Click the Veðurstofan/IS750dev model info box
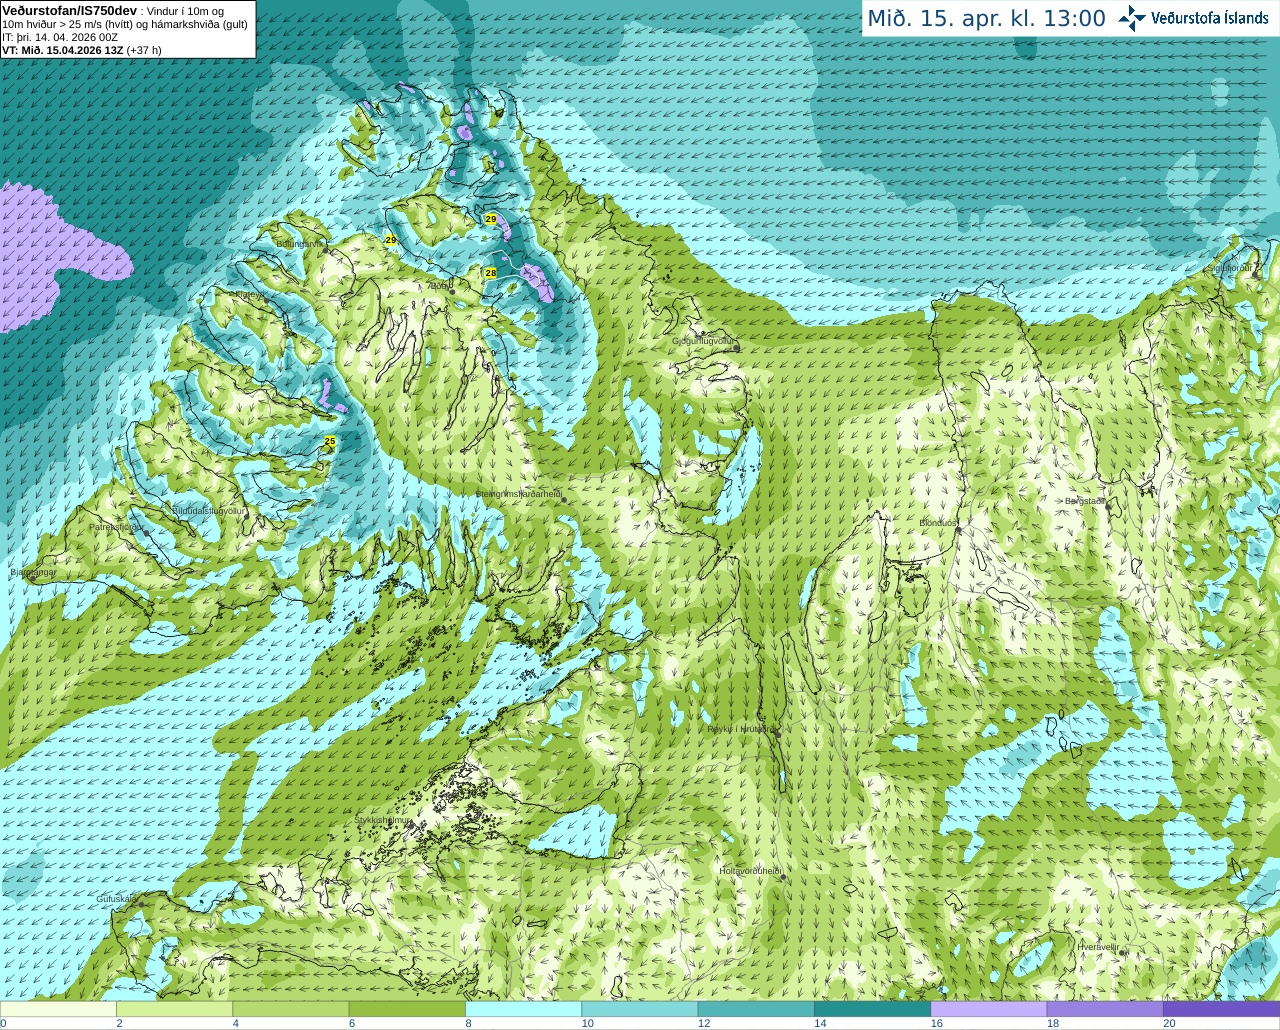The height and width of the screenshot is (1030, 1280). pos(128,29)
